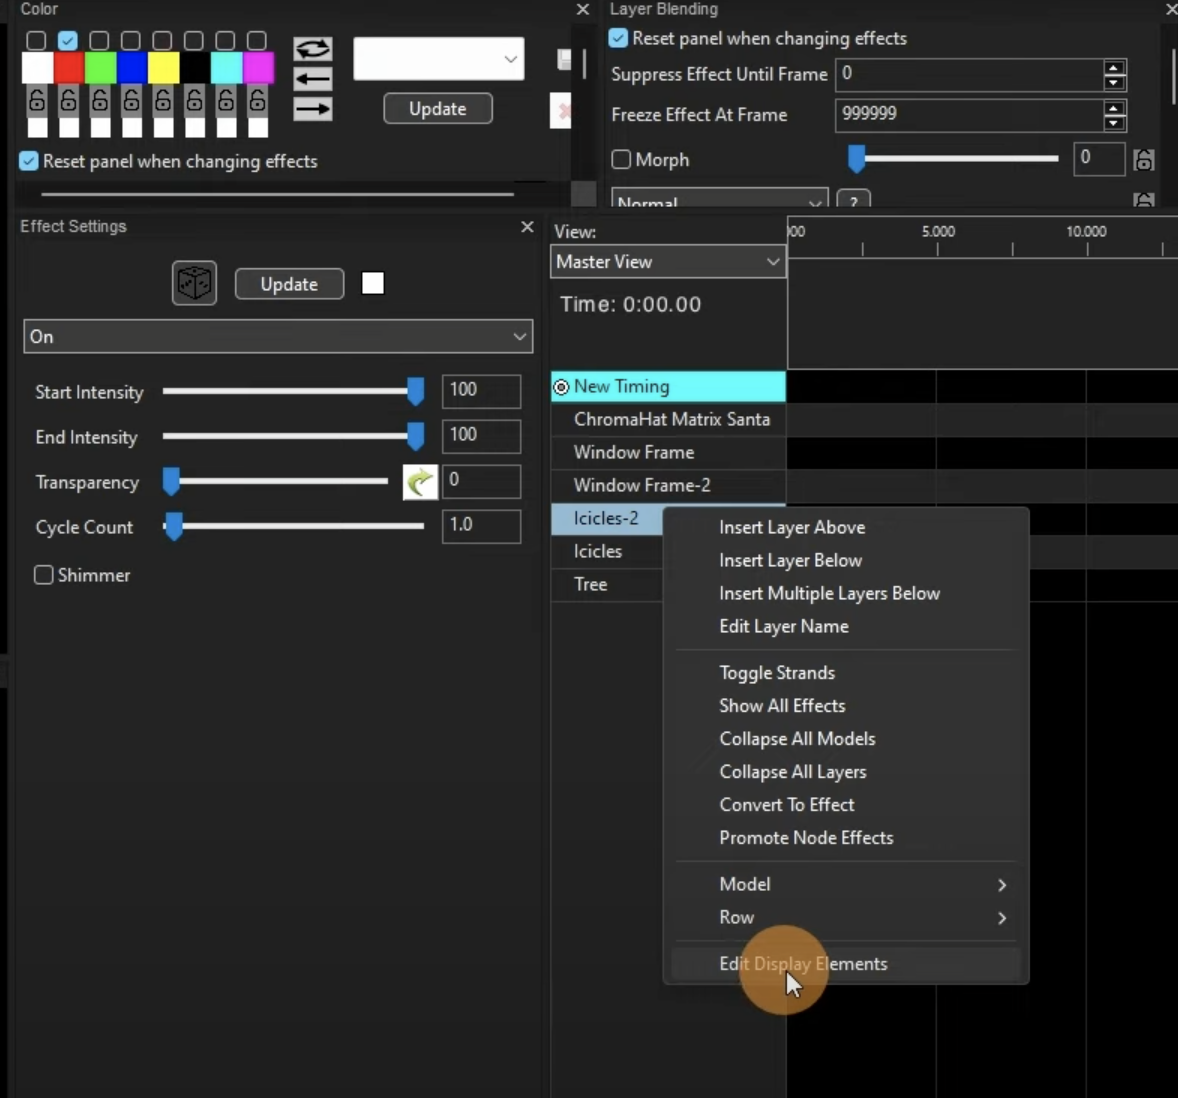Pick the blue color swatch
This screenshot has height=1098, width=1178.
click(131, 68)
